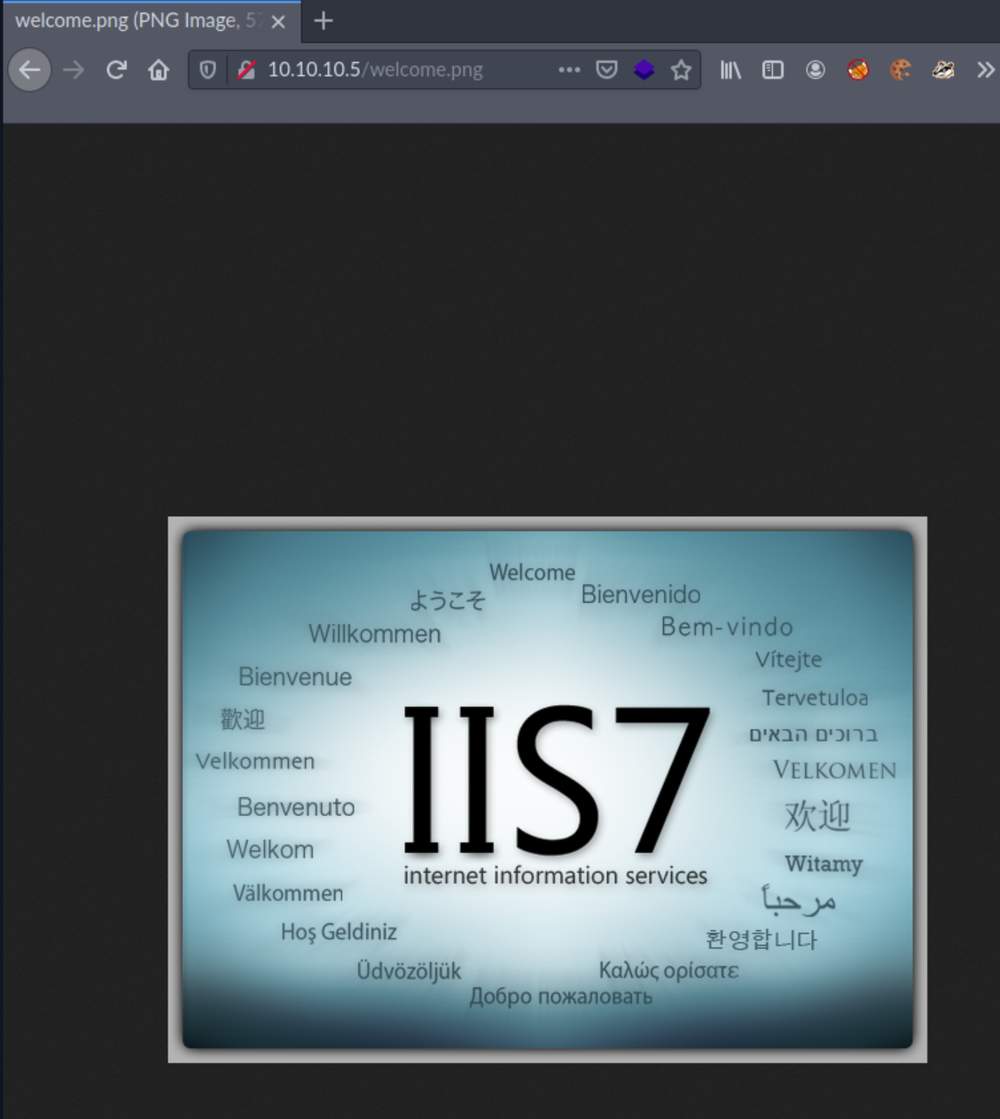
Task: Click the phrase 'Καλώς ορίσατε' in the image
Action: click(669, 971)
